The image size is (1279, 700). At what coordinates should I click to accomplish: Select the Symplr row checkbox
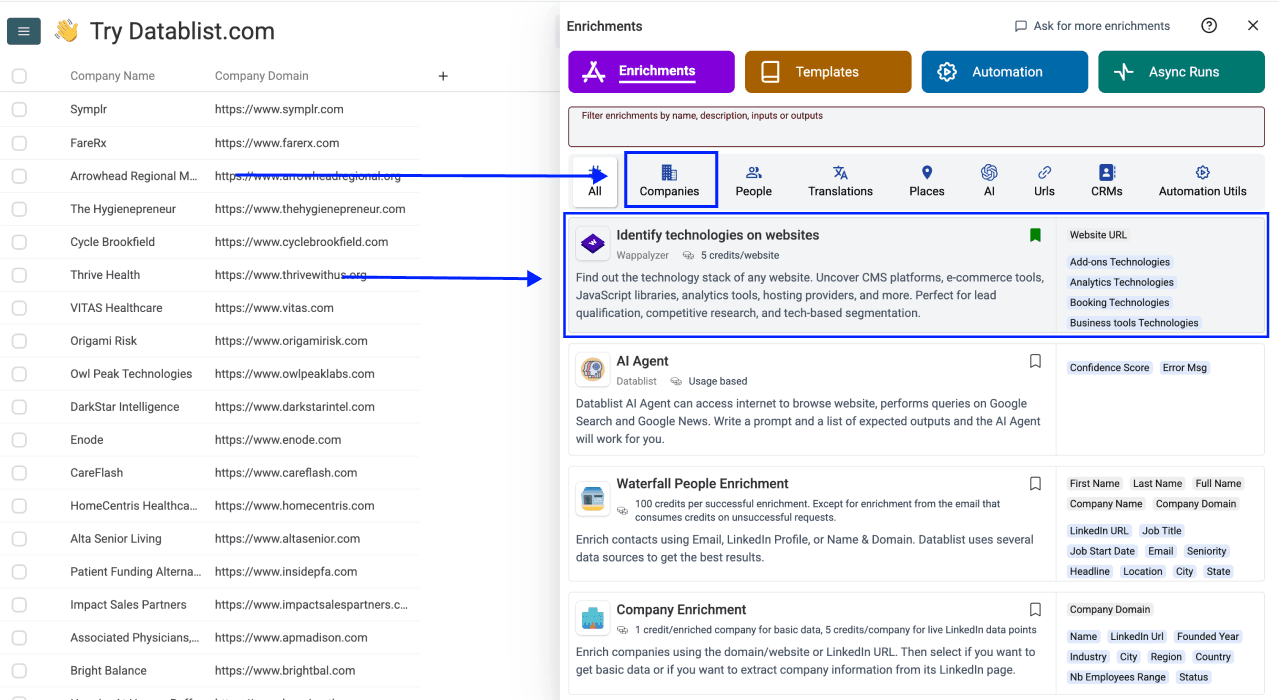[x=20, y=109]
